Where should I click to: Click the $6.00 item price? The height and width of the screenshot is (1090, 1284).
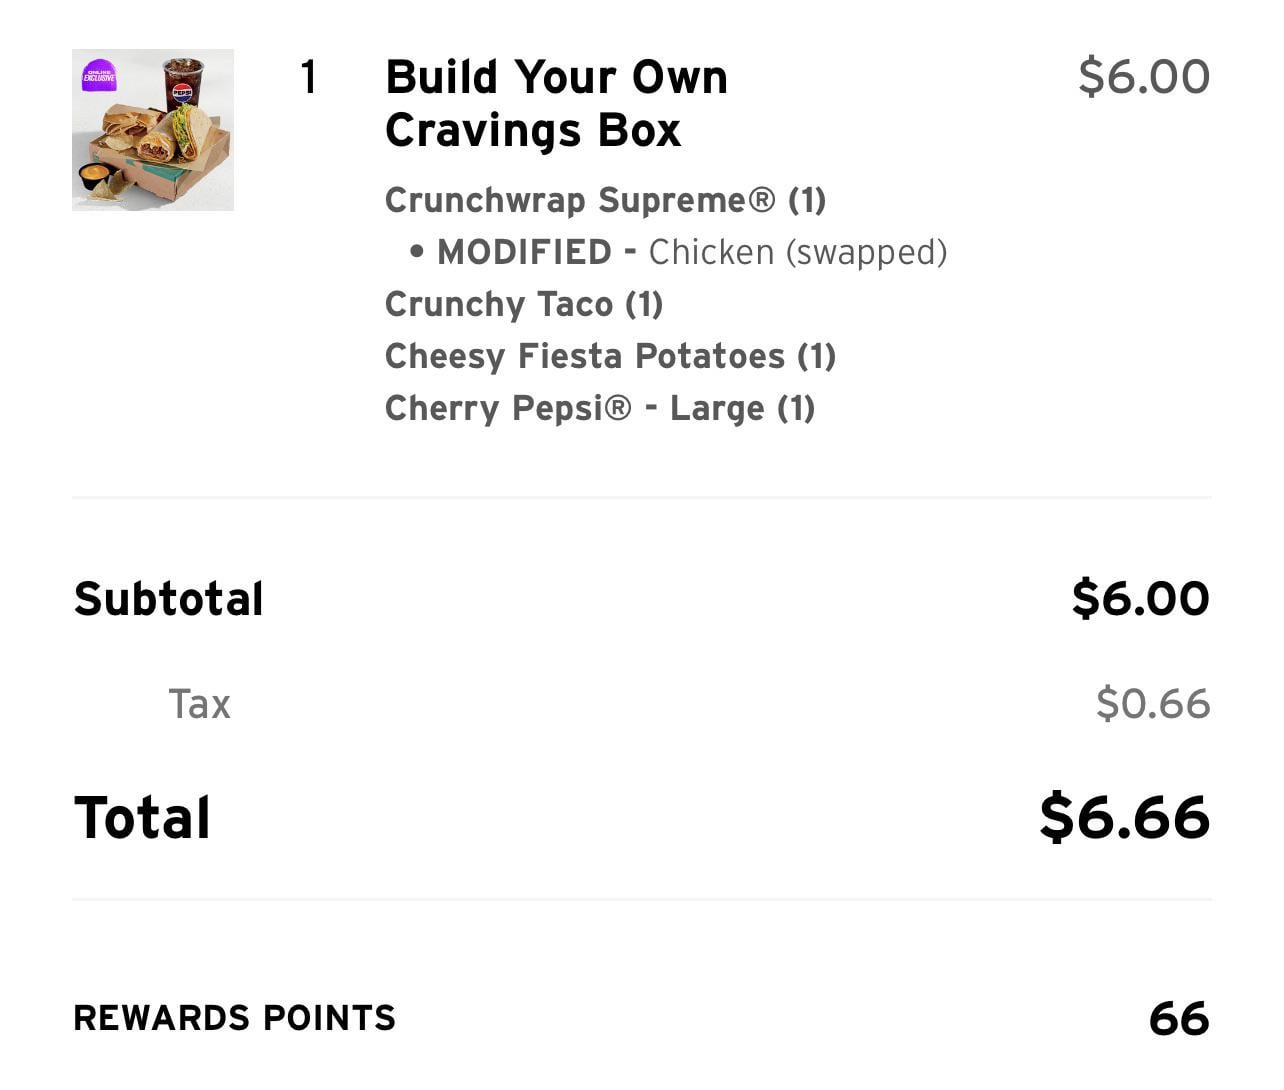point(1144,77)
